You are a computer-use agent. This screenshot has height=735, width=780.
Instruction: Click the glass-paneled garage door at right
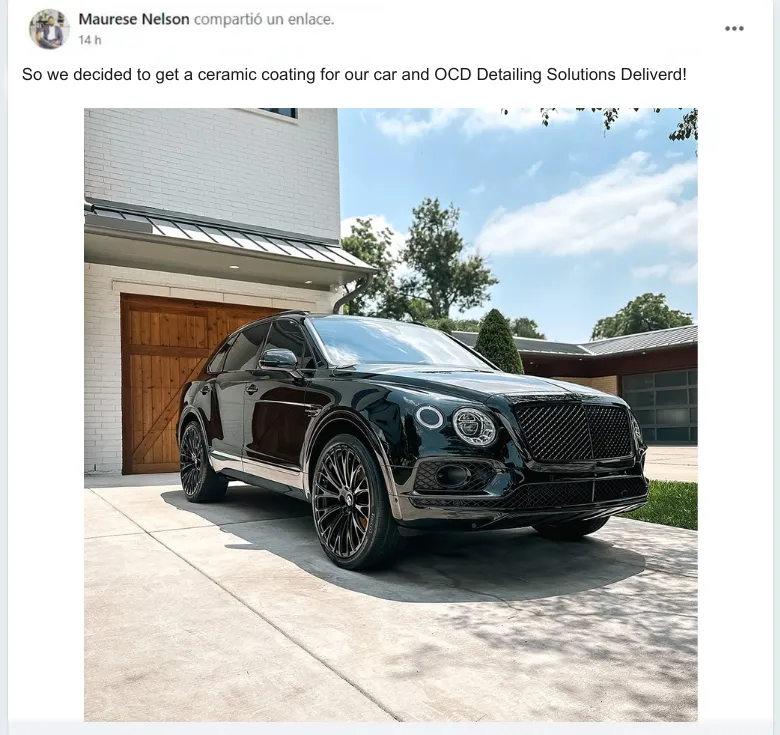click(659, 406)
